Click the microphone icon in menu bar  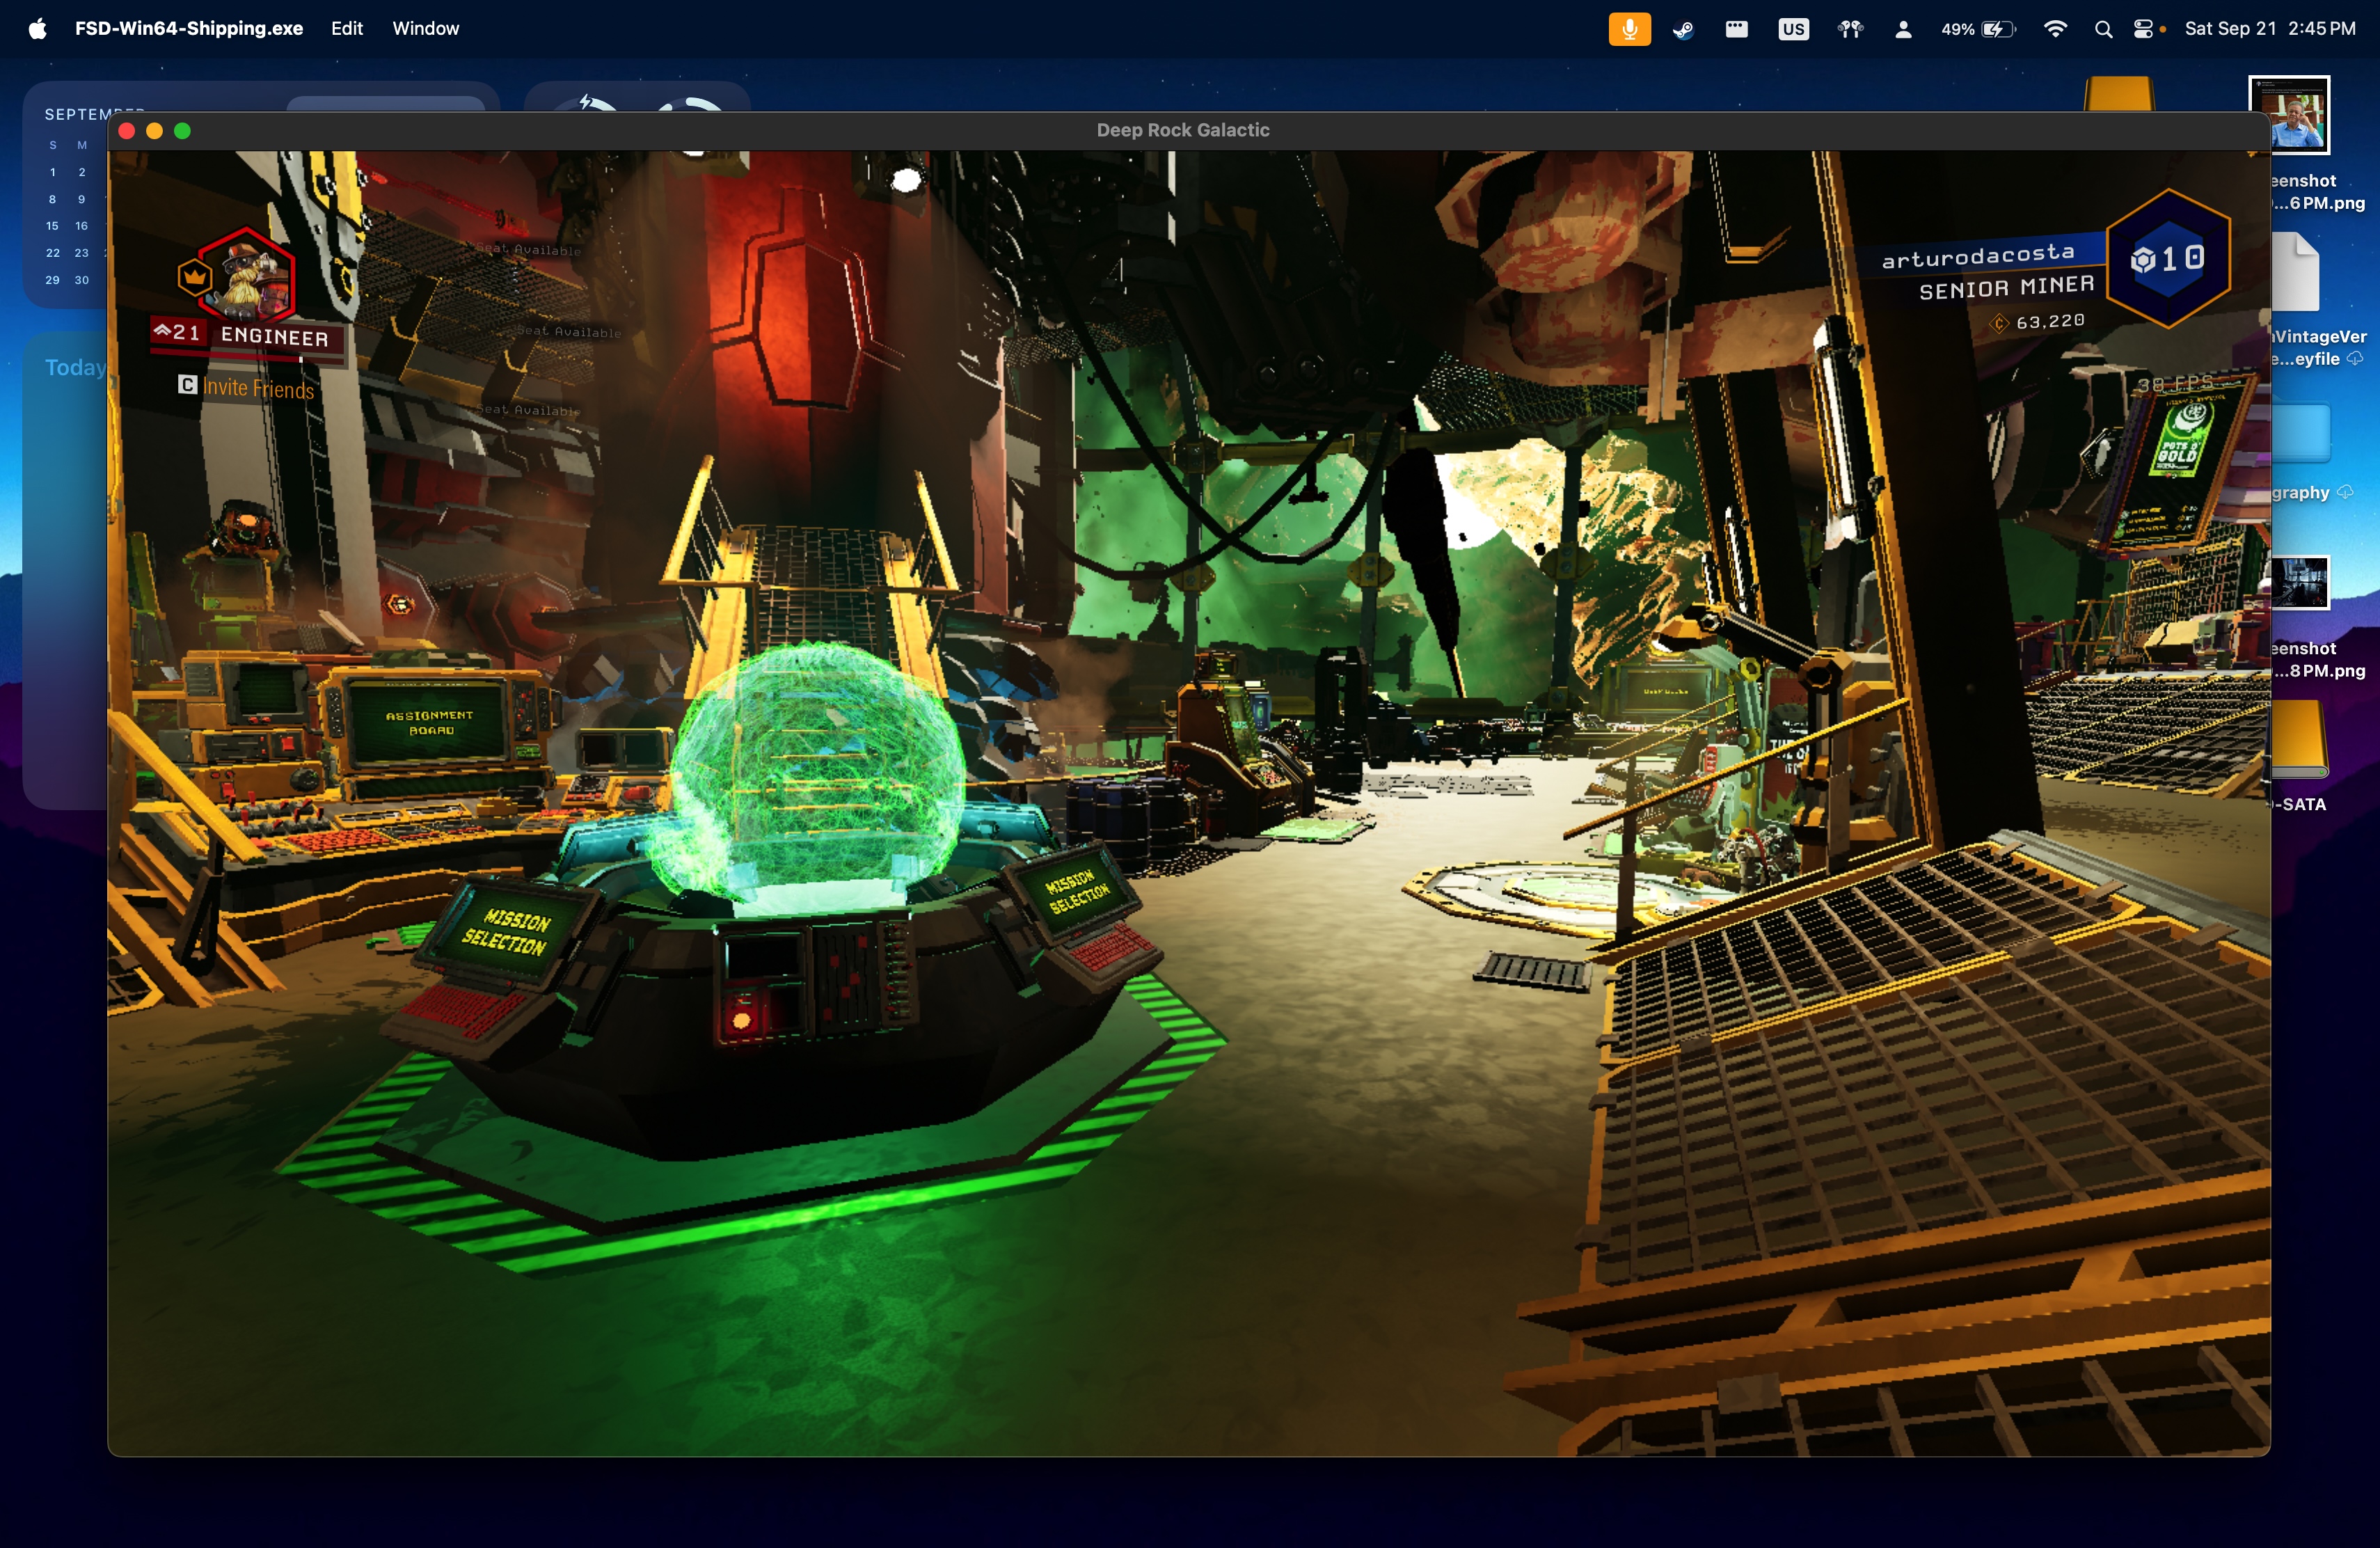[1629, 29]
